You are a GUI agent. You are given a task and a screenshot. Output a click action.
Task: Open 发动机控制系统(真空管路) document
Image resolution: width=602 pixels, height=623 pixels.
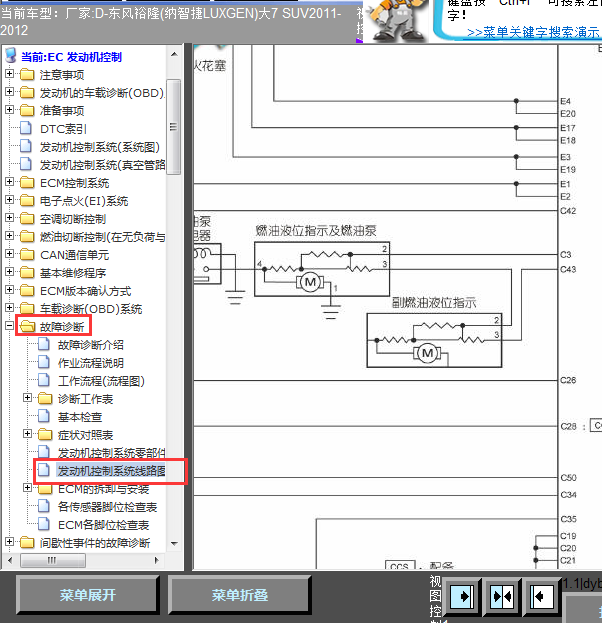[x=103, y=165]
